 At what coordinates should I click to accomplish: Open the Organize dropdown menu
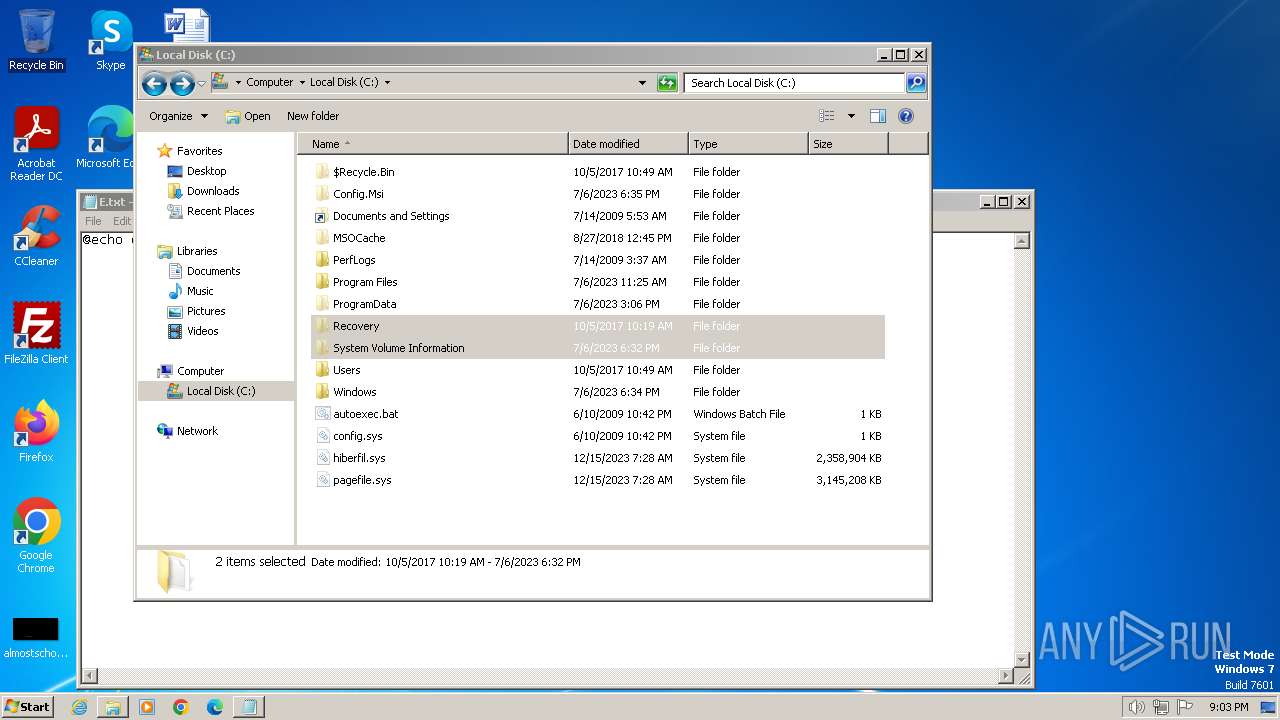point(178,116)
